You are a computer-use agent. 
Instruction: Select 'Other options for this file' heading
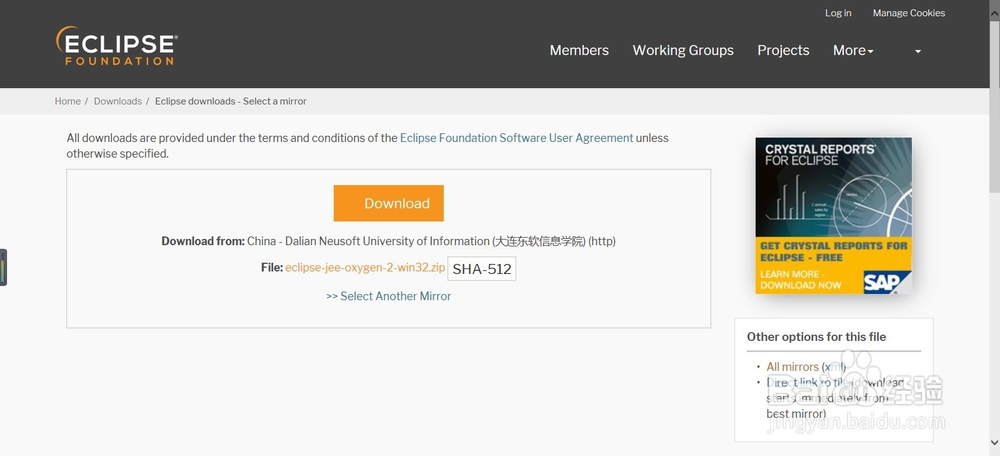[x=816, y=337]
